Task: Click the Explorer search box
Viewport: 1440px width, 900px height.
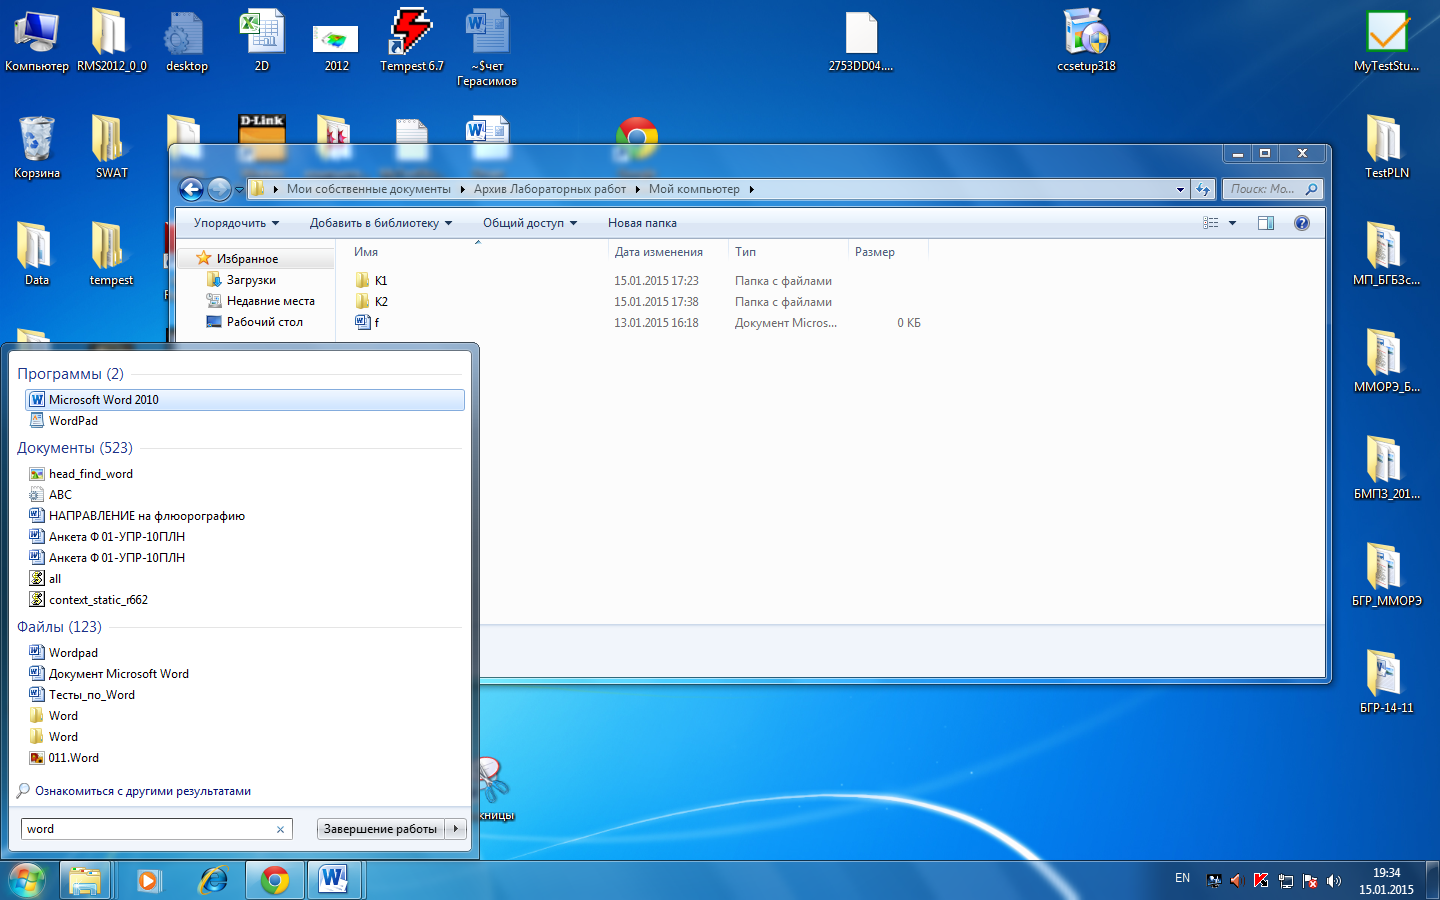Action: pos(1272,189)
